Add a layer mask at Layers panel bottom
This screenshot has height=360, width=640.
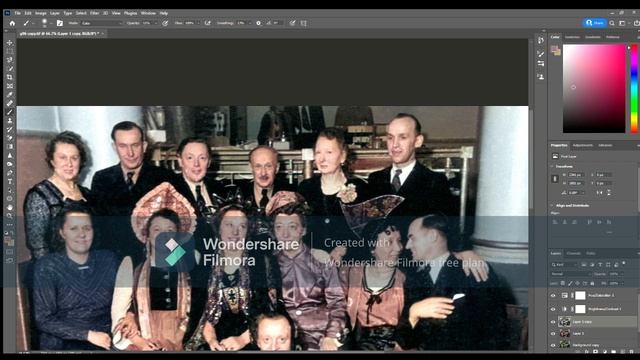pyautogui.click(x=596, y=351)
